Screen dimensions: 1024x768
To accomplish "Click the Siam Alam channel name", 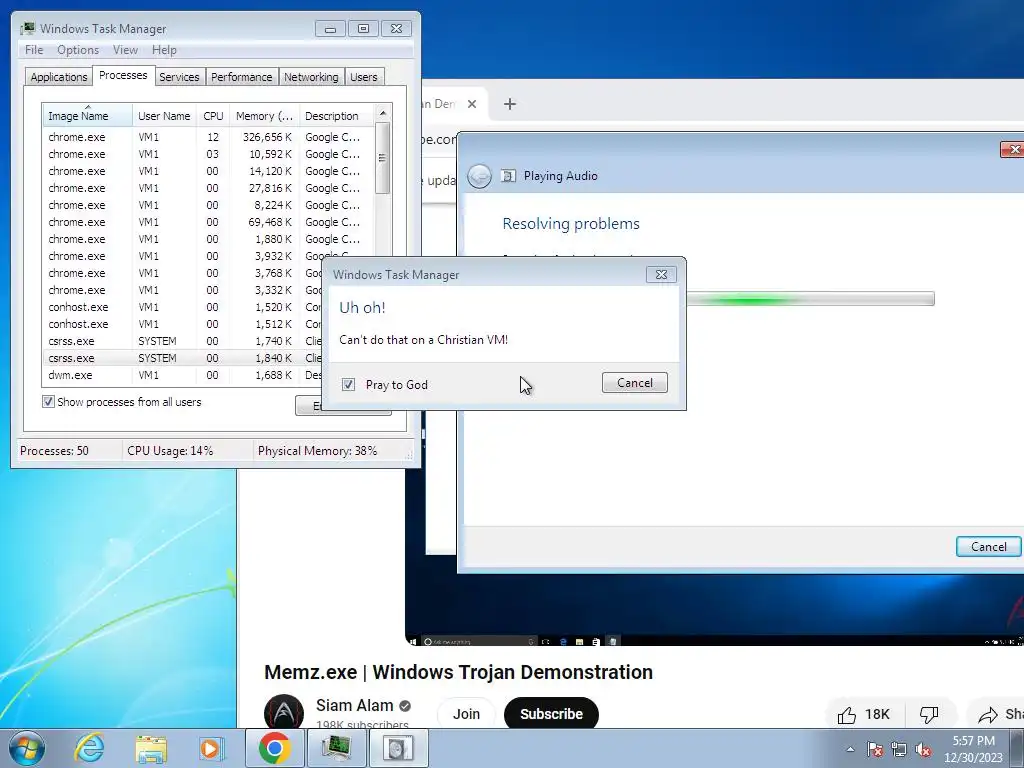I will click(x=355, y=705).
